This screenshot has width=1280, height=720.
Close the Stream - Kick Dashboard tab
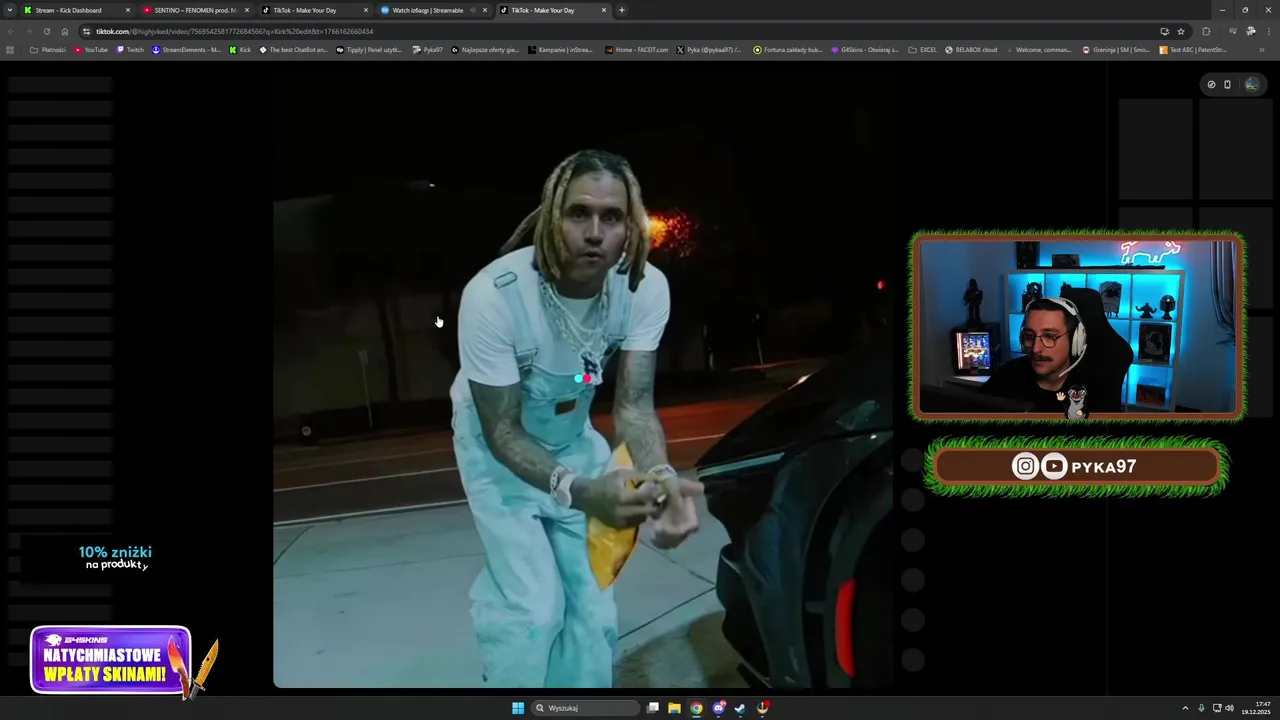click(127, 10)
